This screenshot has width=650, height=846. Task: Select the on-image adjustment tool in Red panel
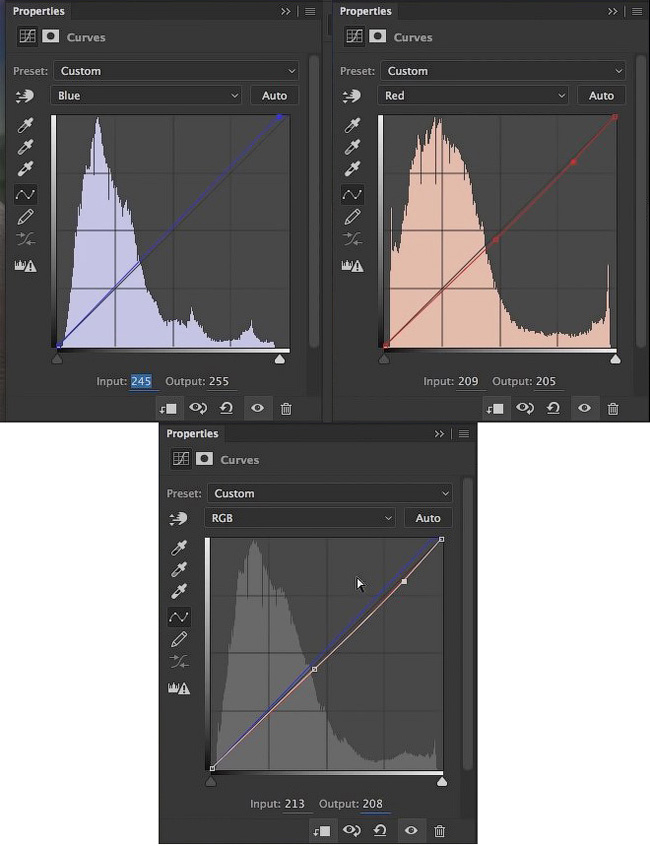[x=352, y=96]
